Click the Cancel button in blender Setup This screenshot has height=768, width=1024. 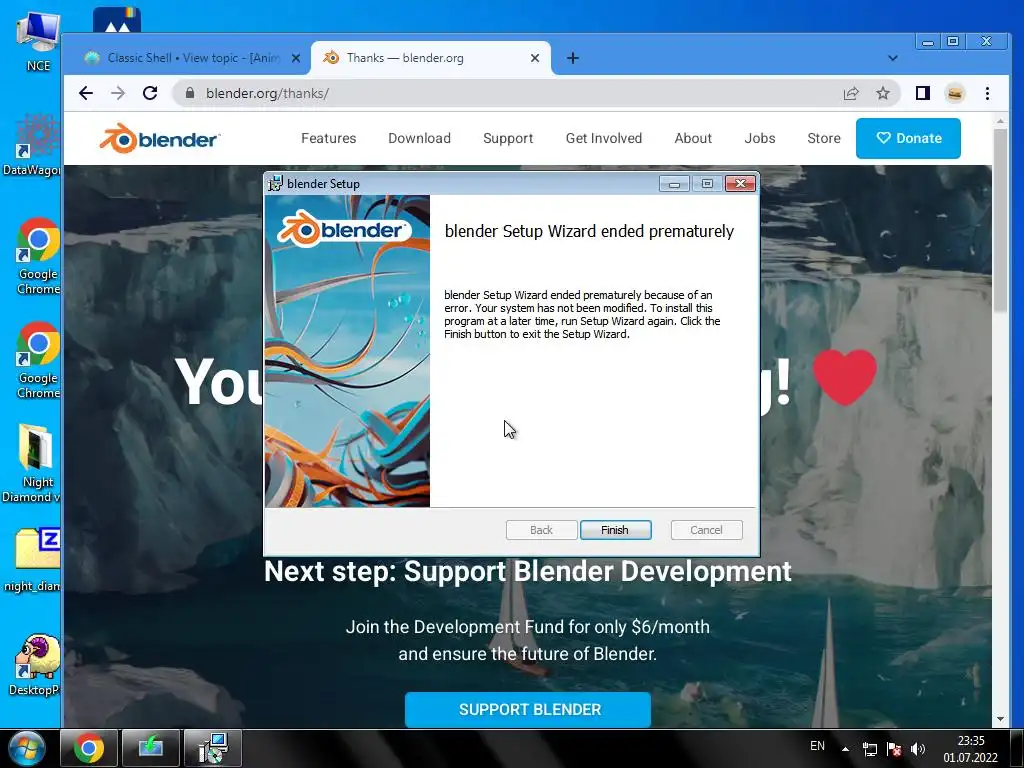[x=706, y=530]
